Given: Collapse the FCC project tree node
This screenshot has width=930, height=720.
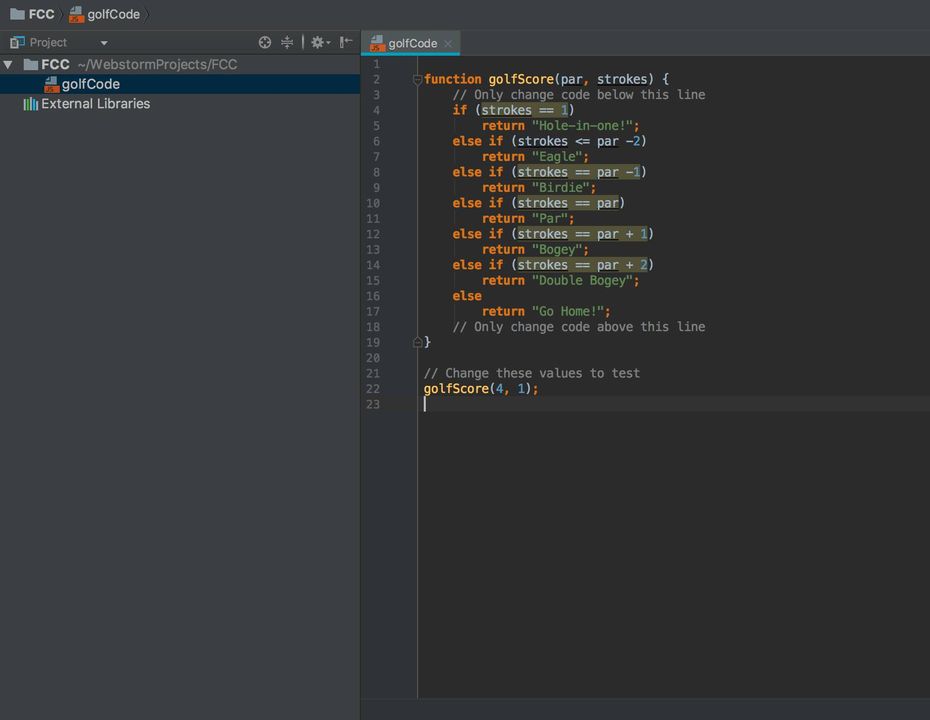Looking at the screenshot, I should [9, 65].
